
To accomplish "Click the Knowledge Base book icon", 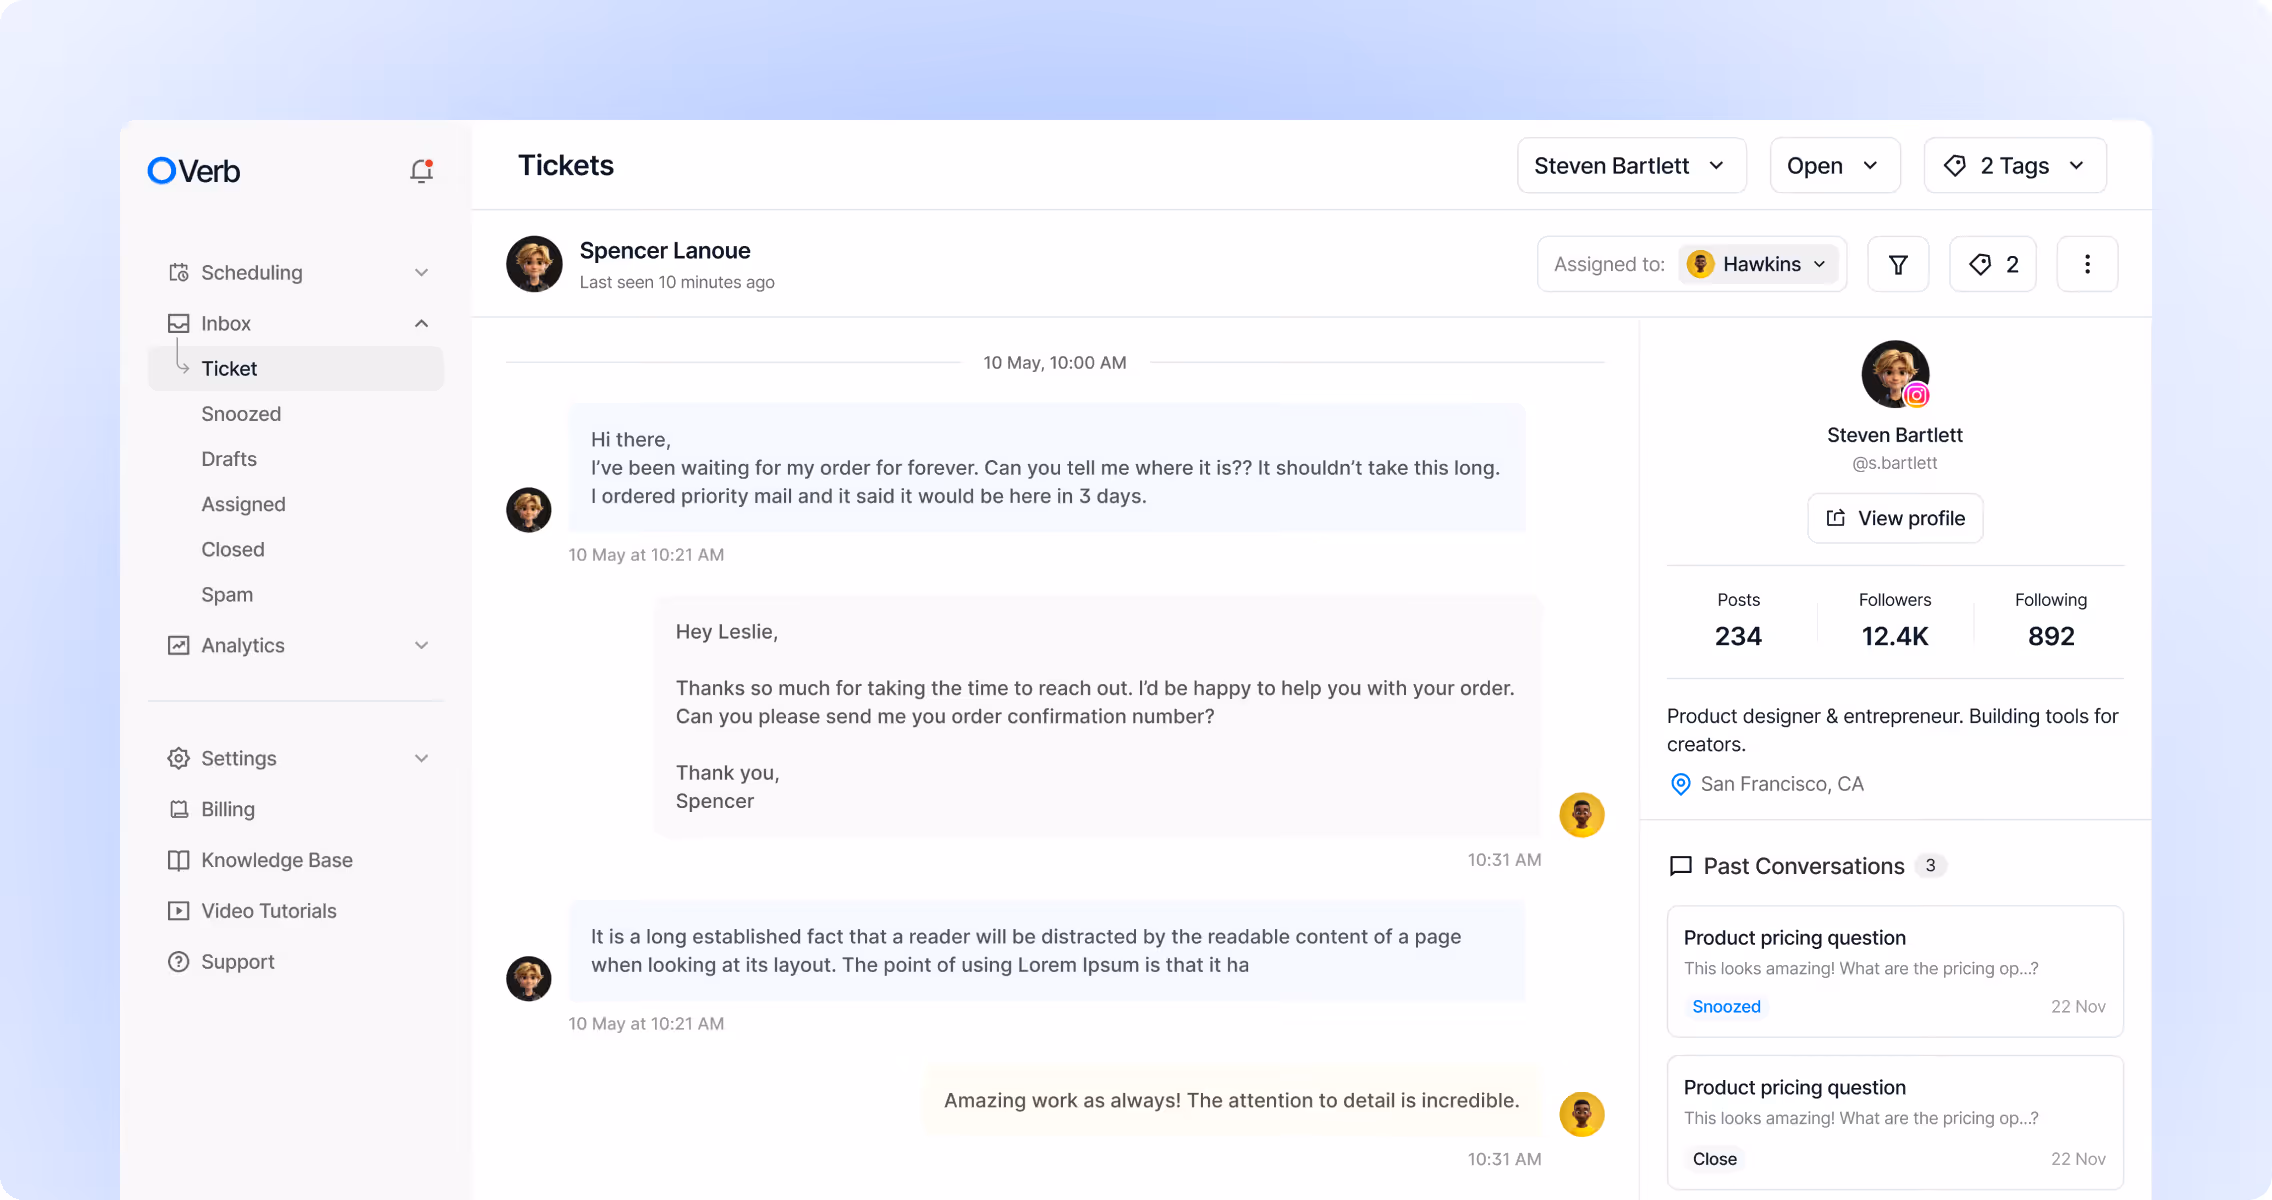I will point(178,860).
